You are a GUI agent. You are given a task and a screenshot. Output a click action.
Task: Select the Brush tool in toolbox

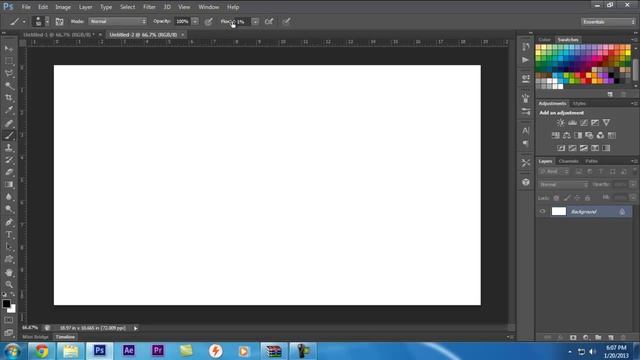click(9, 136)
